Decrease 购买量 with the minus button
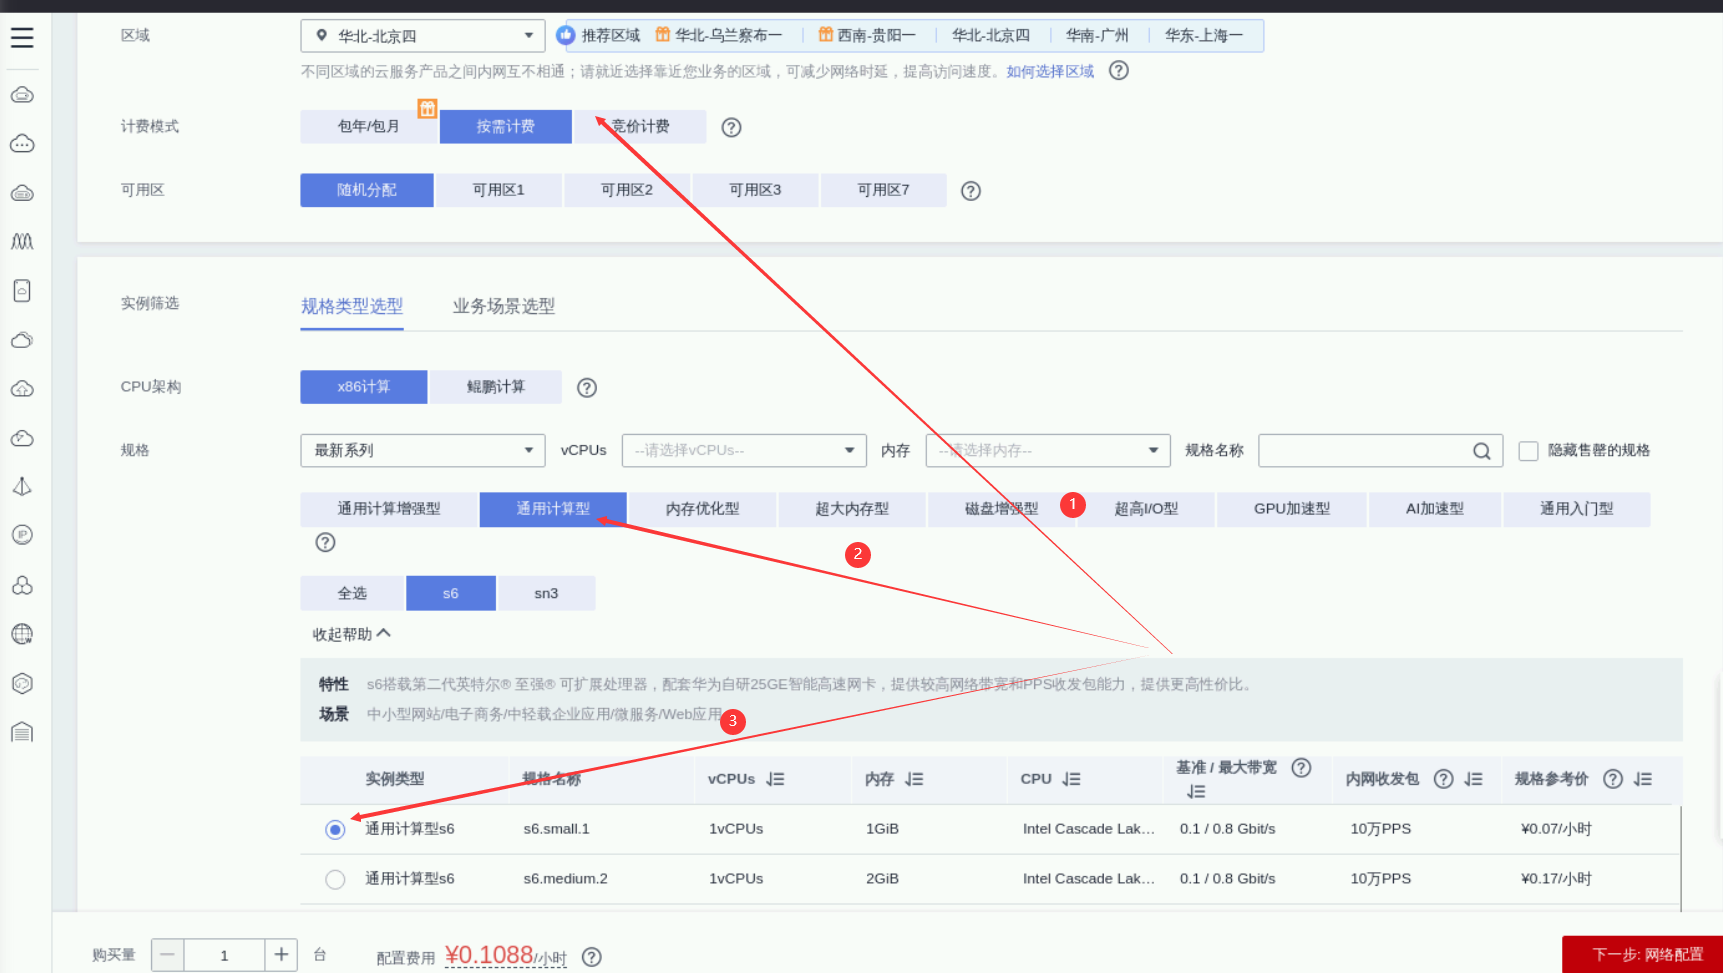 (x=167, y=955)
